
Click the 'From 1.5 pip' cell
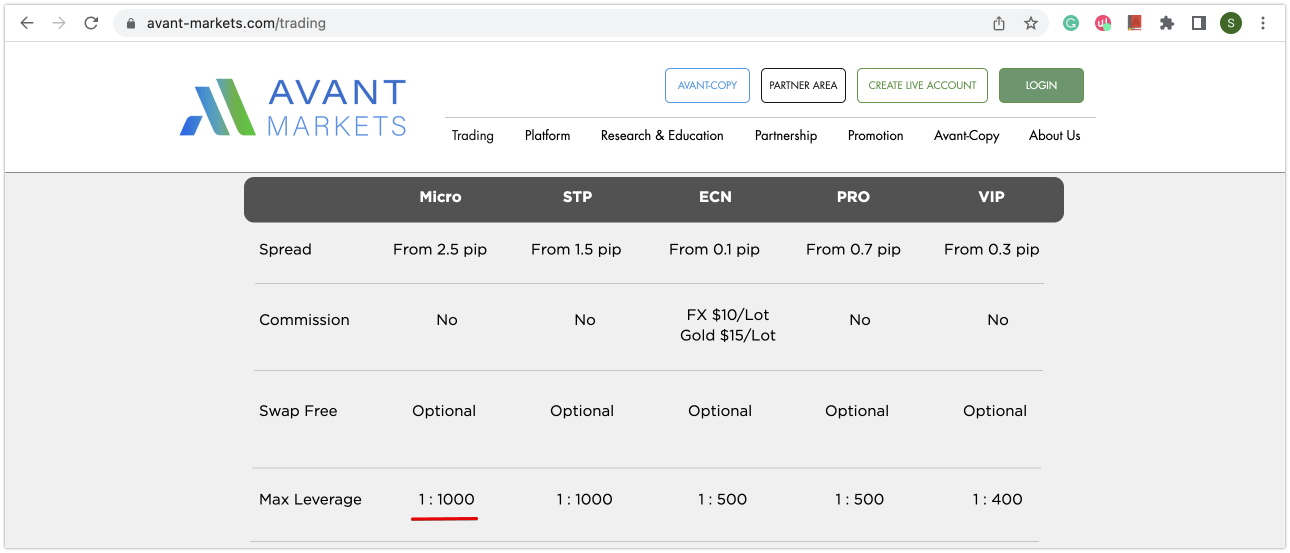tap(576, 249)
